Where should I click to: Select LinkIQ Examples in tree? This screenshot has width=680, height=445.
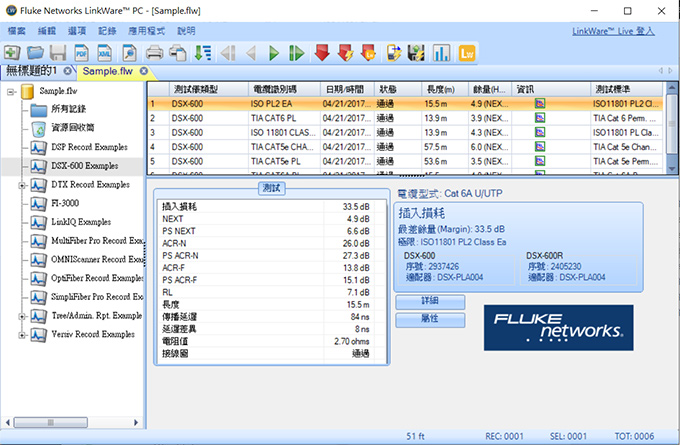pyautogui.click(x=81, y=222)
